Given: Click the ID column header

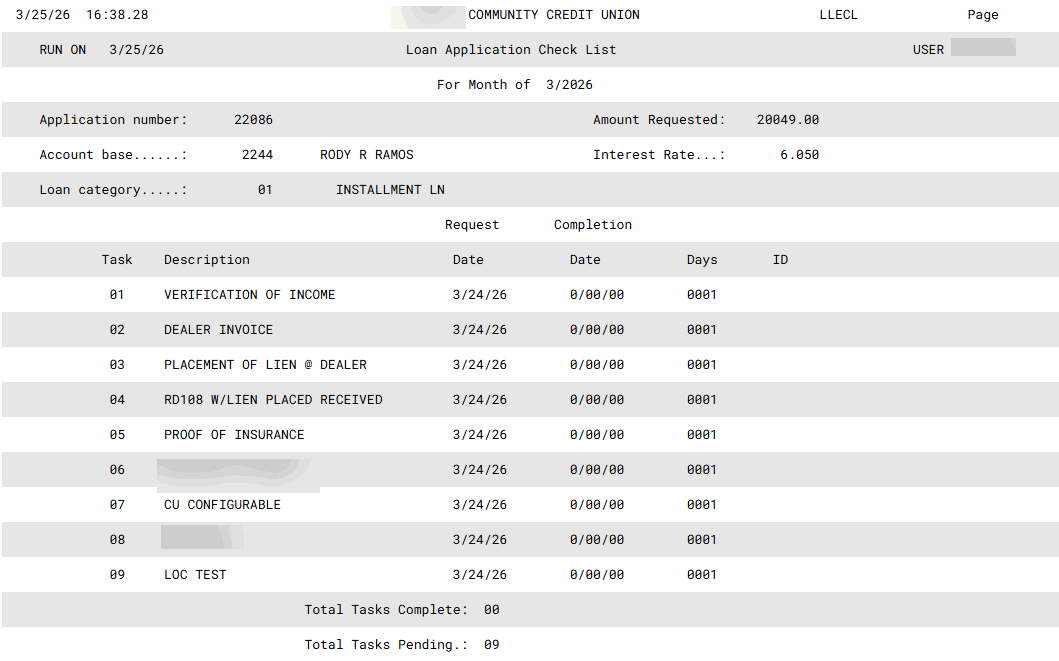Looking at the screenshot, I should click(x=780, y=260).
